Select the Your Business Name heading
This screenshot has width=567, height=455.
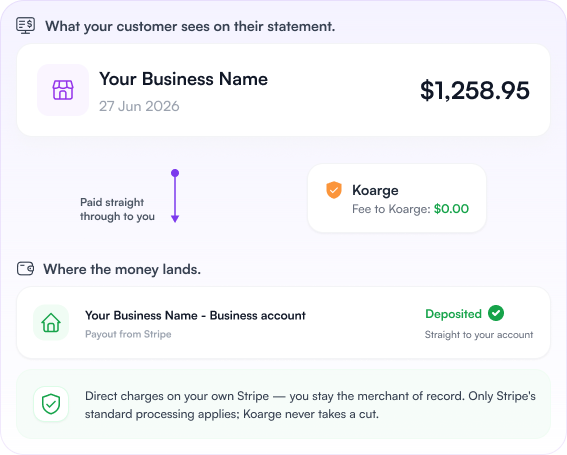coord(183,79)
